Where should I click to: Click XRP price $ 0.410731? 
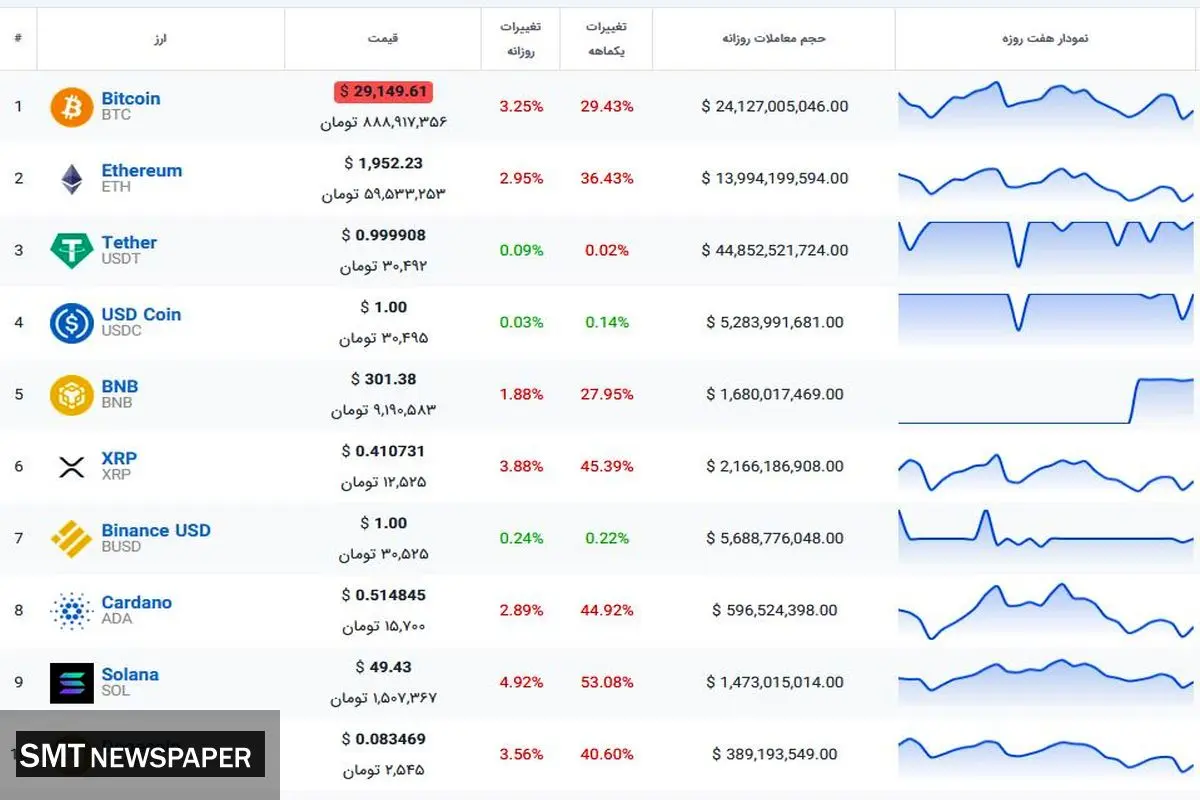tap(383, 451)
